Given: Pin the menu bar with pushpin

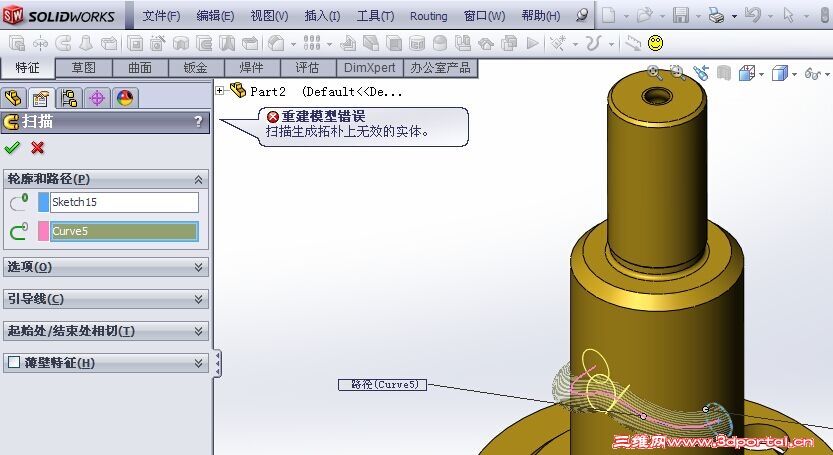Looking at the screenshot, I should [582, 15].
